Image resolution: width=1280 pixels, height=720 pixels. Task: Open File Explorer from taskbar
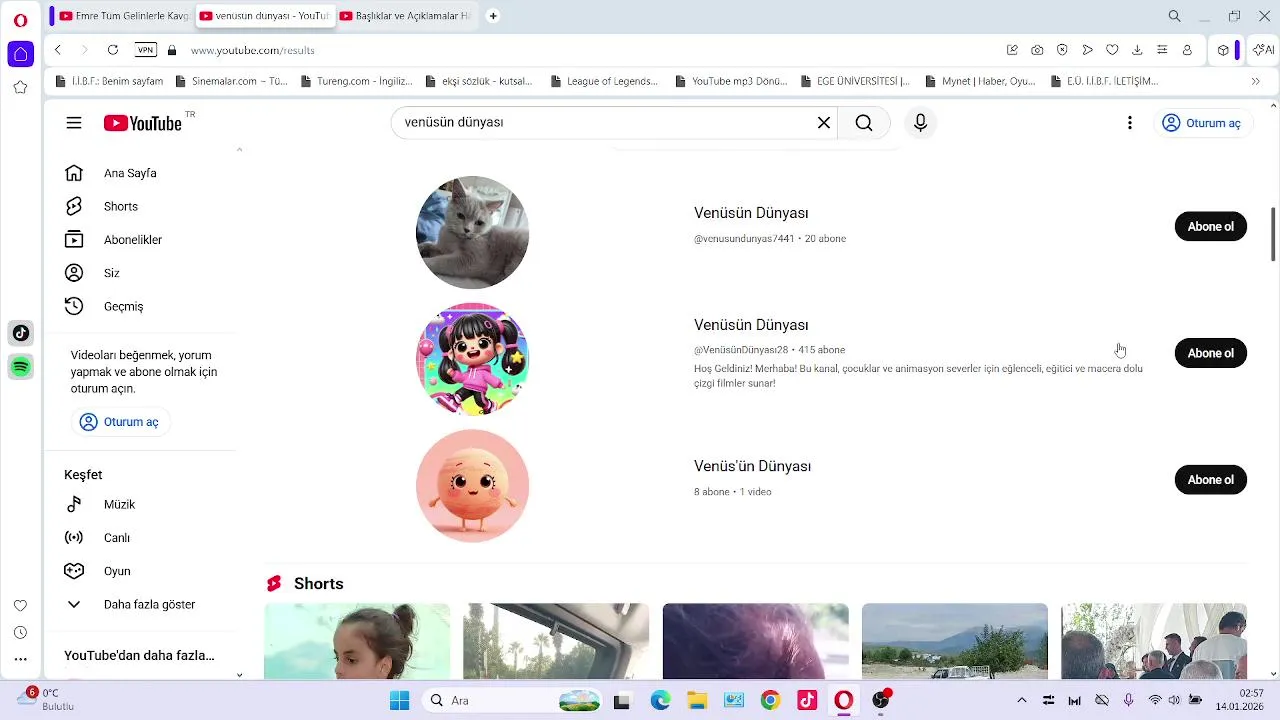(x=696, y=701)
